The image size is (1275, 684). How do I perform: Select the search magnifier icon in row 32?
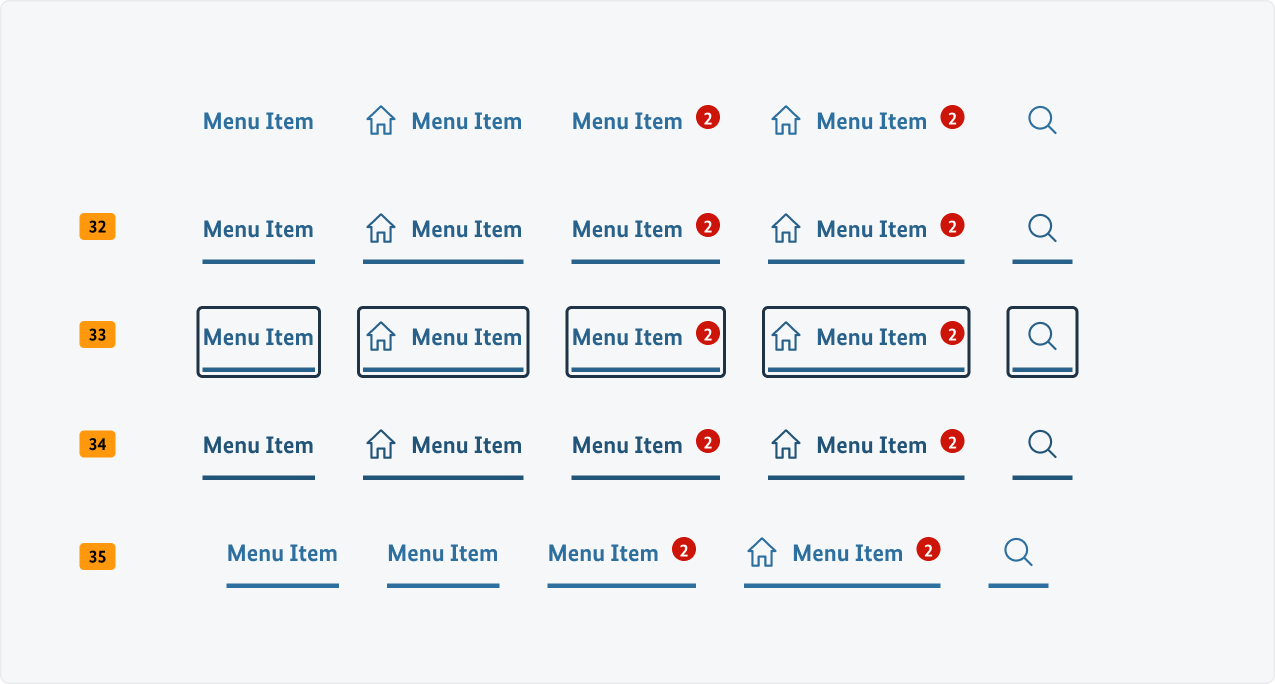click(x=1041, y=228)
